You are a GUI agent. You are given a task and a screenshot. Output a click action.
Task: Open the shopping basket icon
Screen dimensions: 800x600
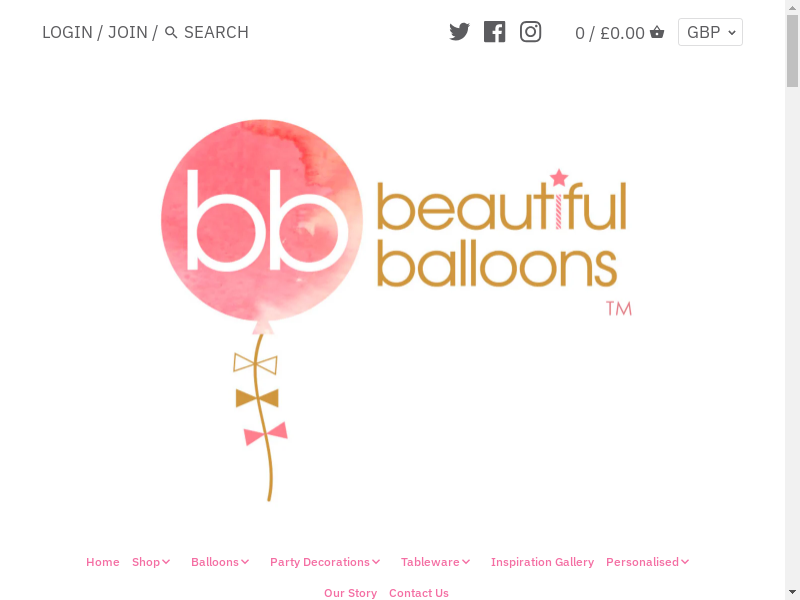tap(657, 32)
